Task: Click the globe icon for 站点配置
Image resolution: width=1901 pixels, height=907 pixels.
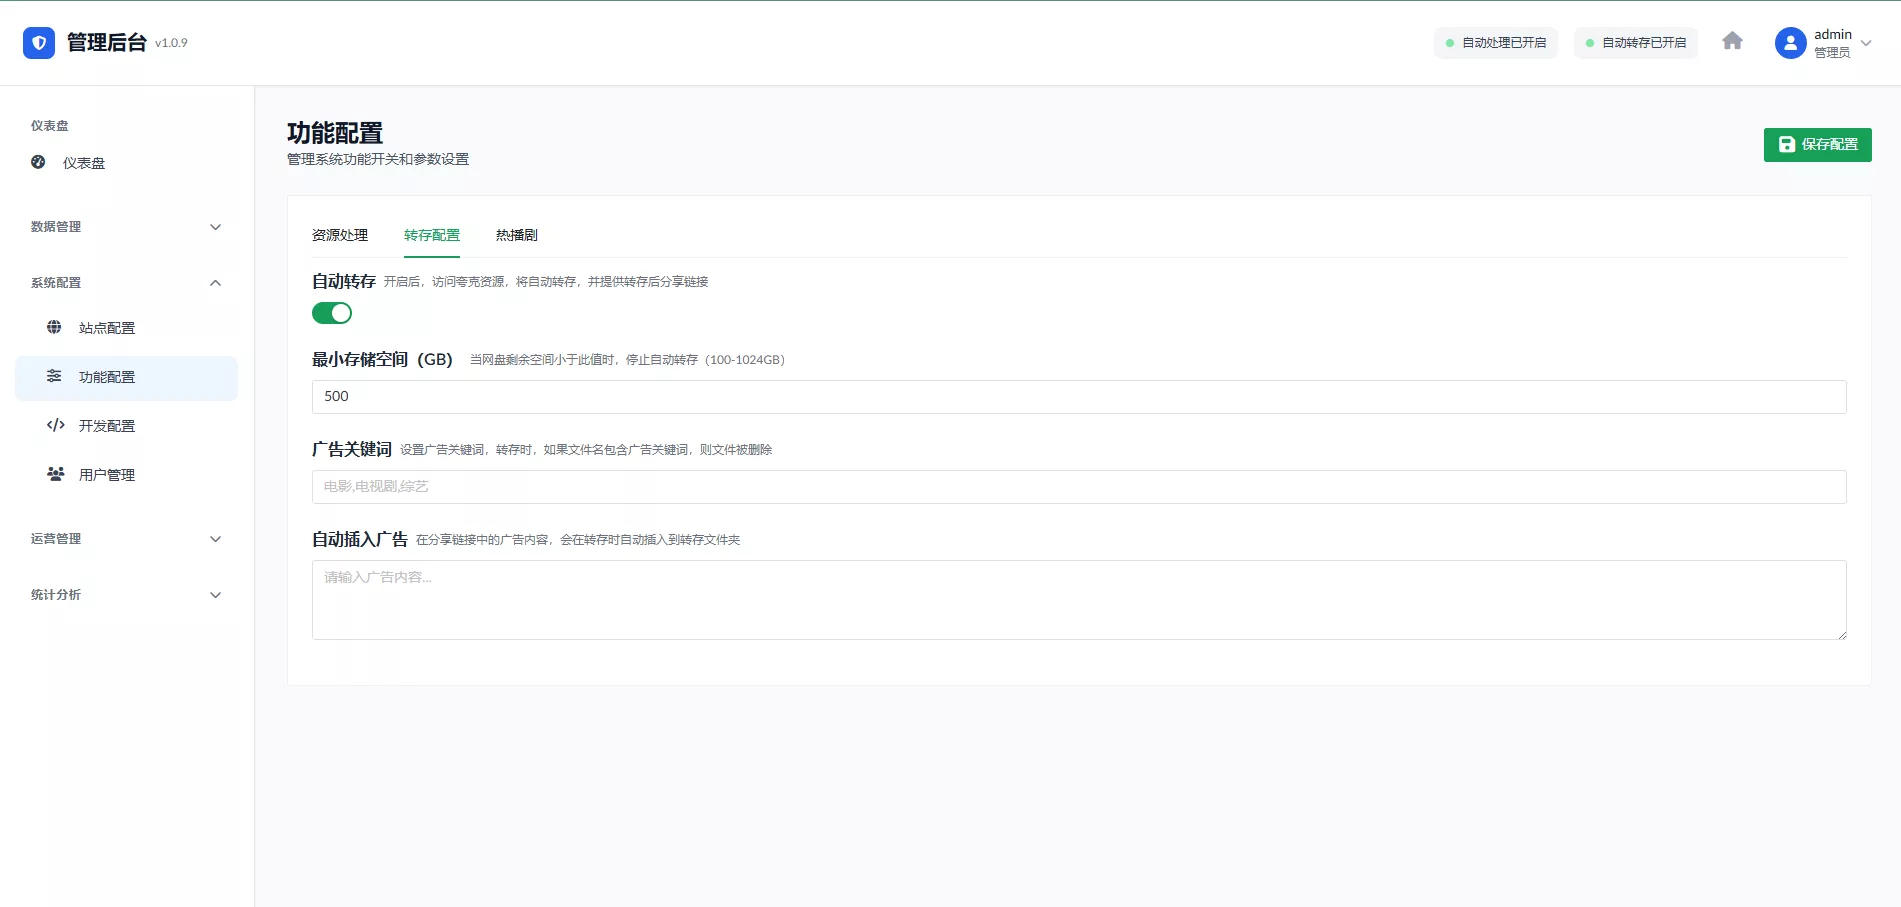Action: 54,327
